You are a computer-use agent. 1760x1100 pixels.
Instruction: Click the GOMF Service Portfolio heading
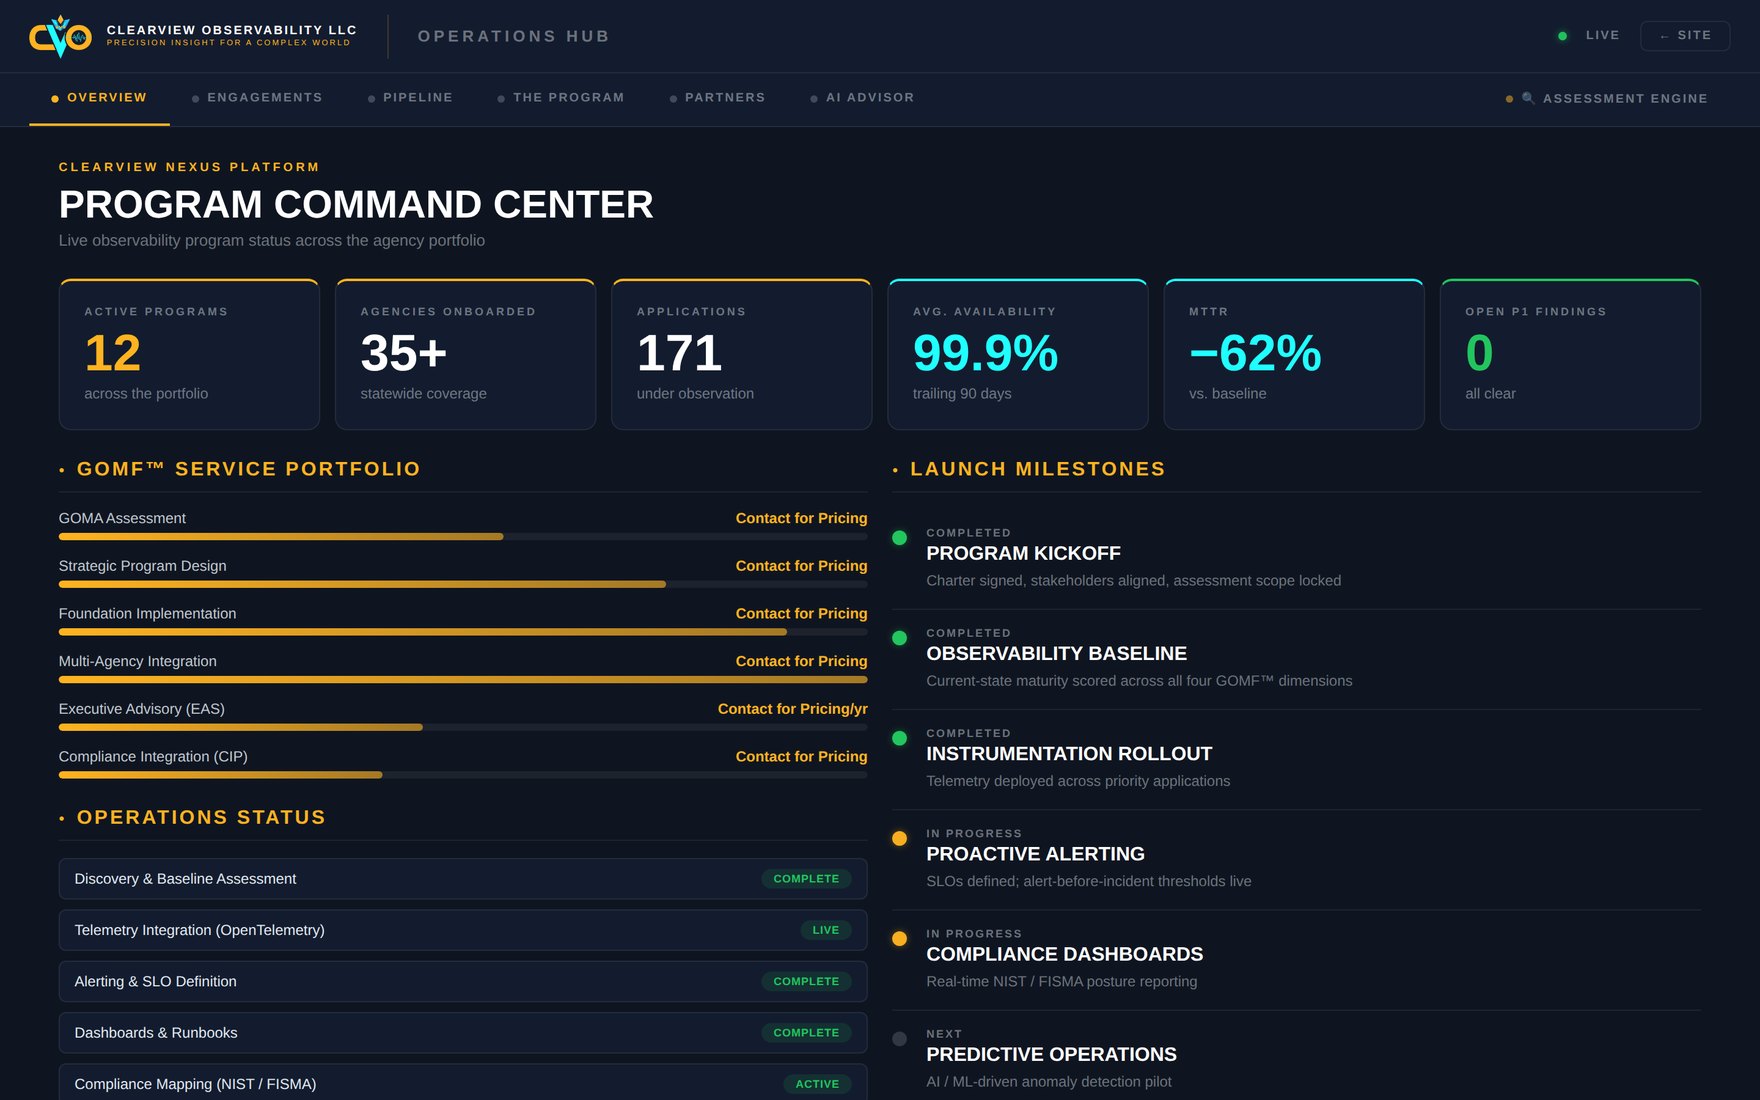249,469
